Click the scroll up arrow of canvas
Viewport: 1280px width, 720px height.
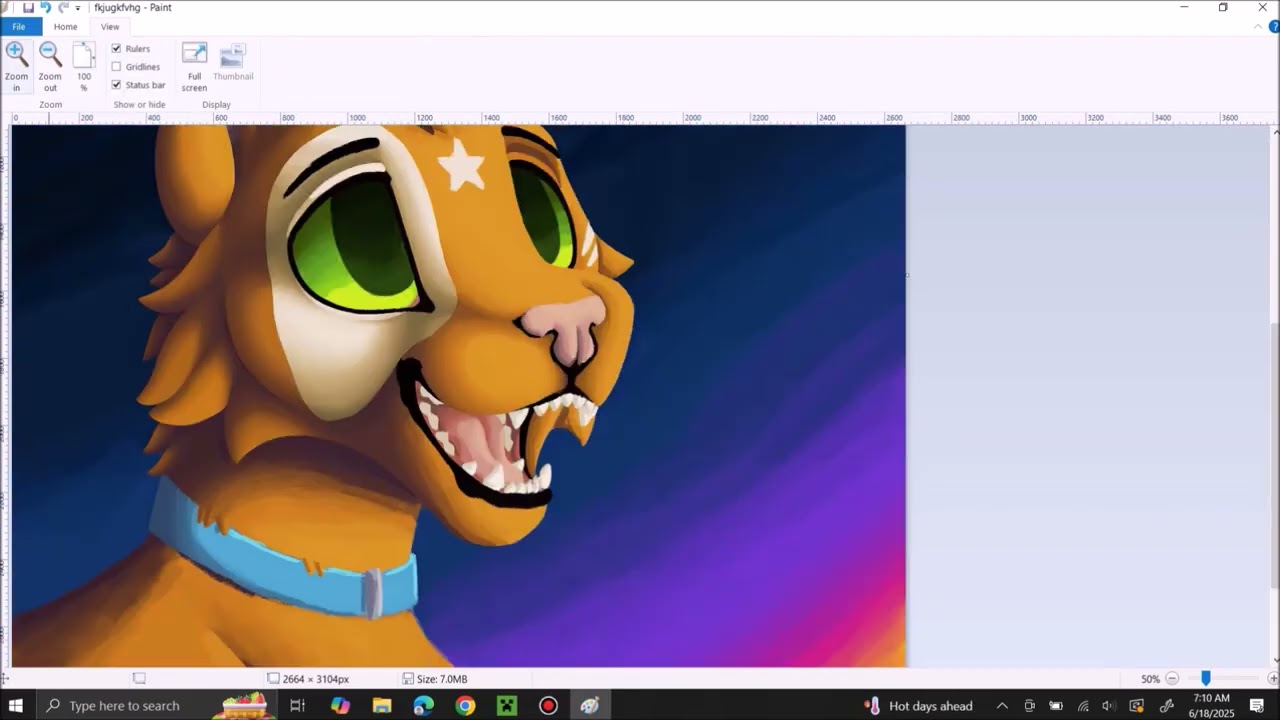(x=1274, y=131)
